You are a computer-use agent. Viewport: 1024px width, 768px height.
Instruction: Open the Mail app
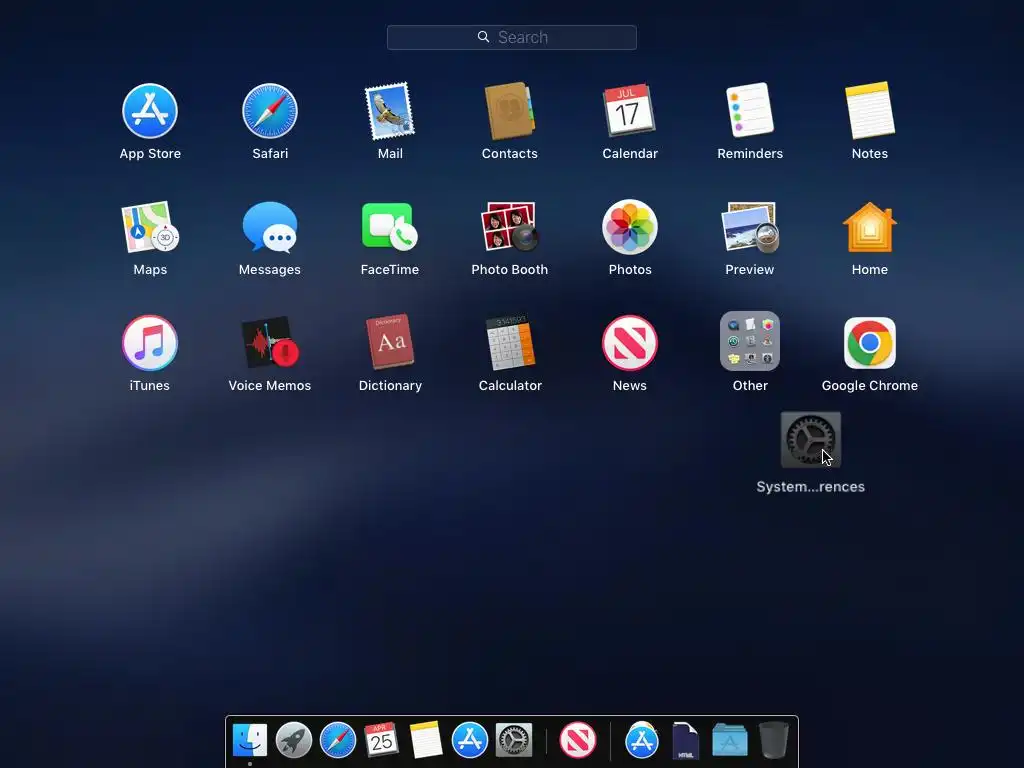390,111
